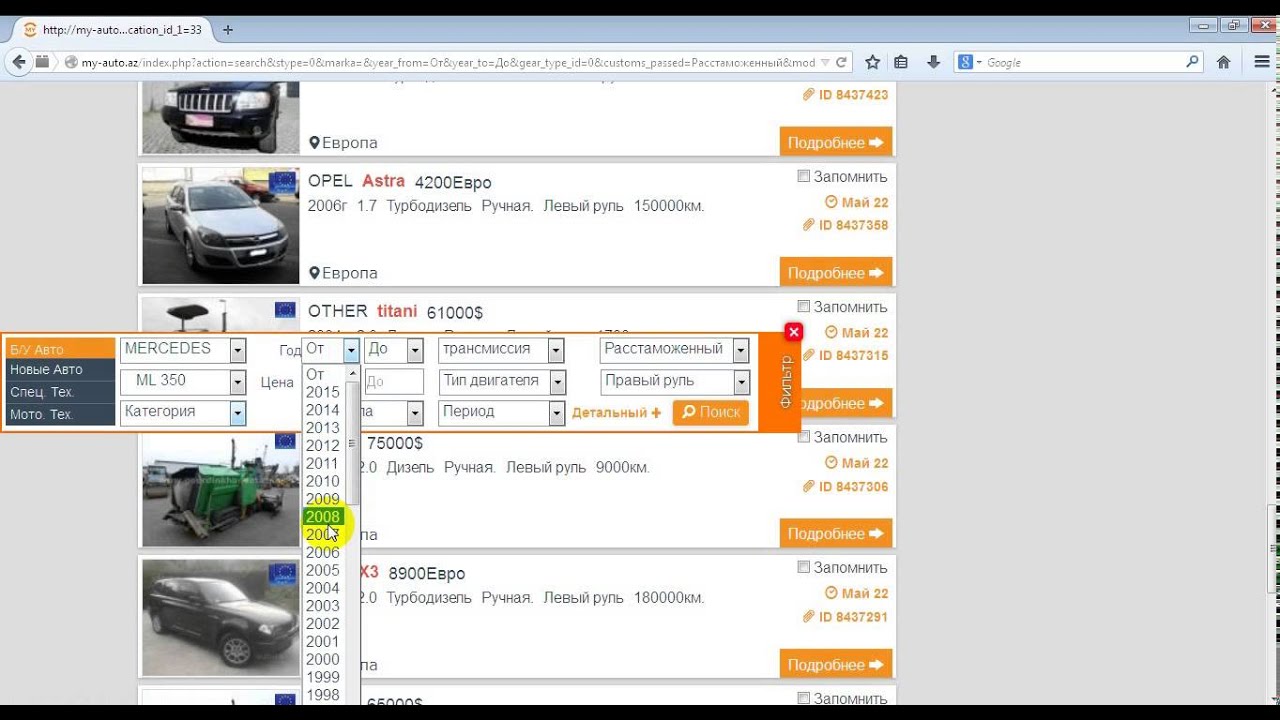Image resolution: width=1280 pixels, height=720 pixels.
Task: Open the MERCEDES make dropdown
Action: coord(183,350)
